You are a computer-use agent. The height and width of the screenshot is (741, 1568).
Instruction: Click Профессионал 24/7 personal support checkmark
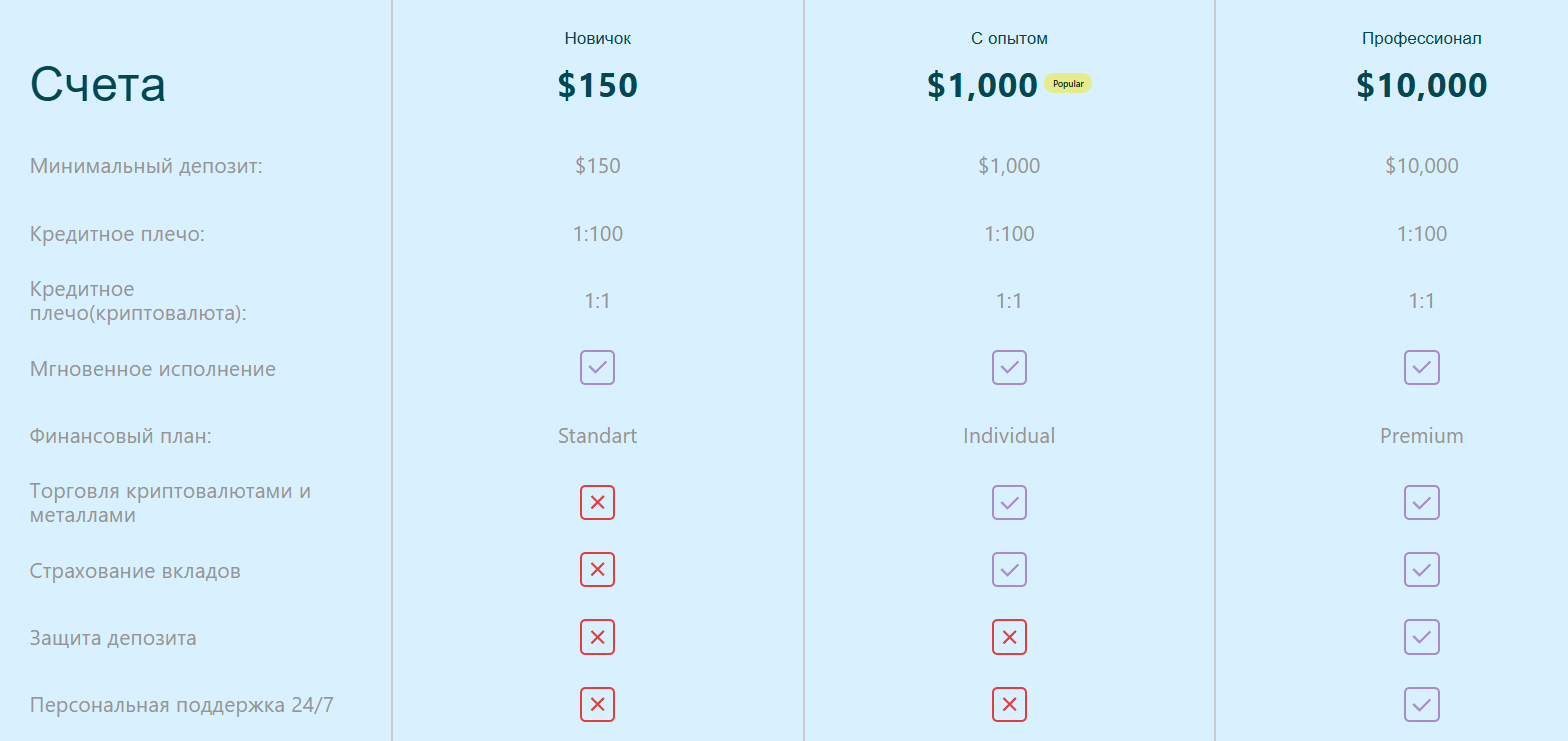[x=1421, y=705]
